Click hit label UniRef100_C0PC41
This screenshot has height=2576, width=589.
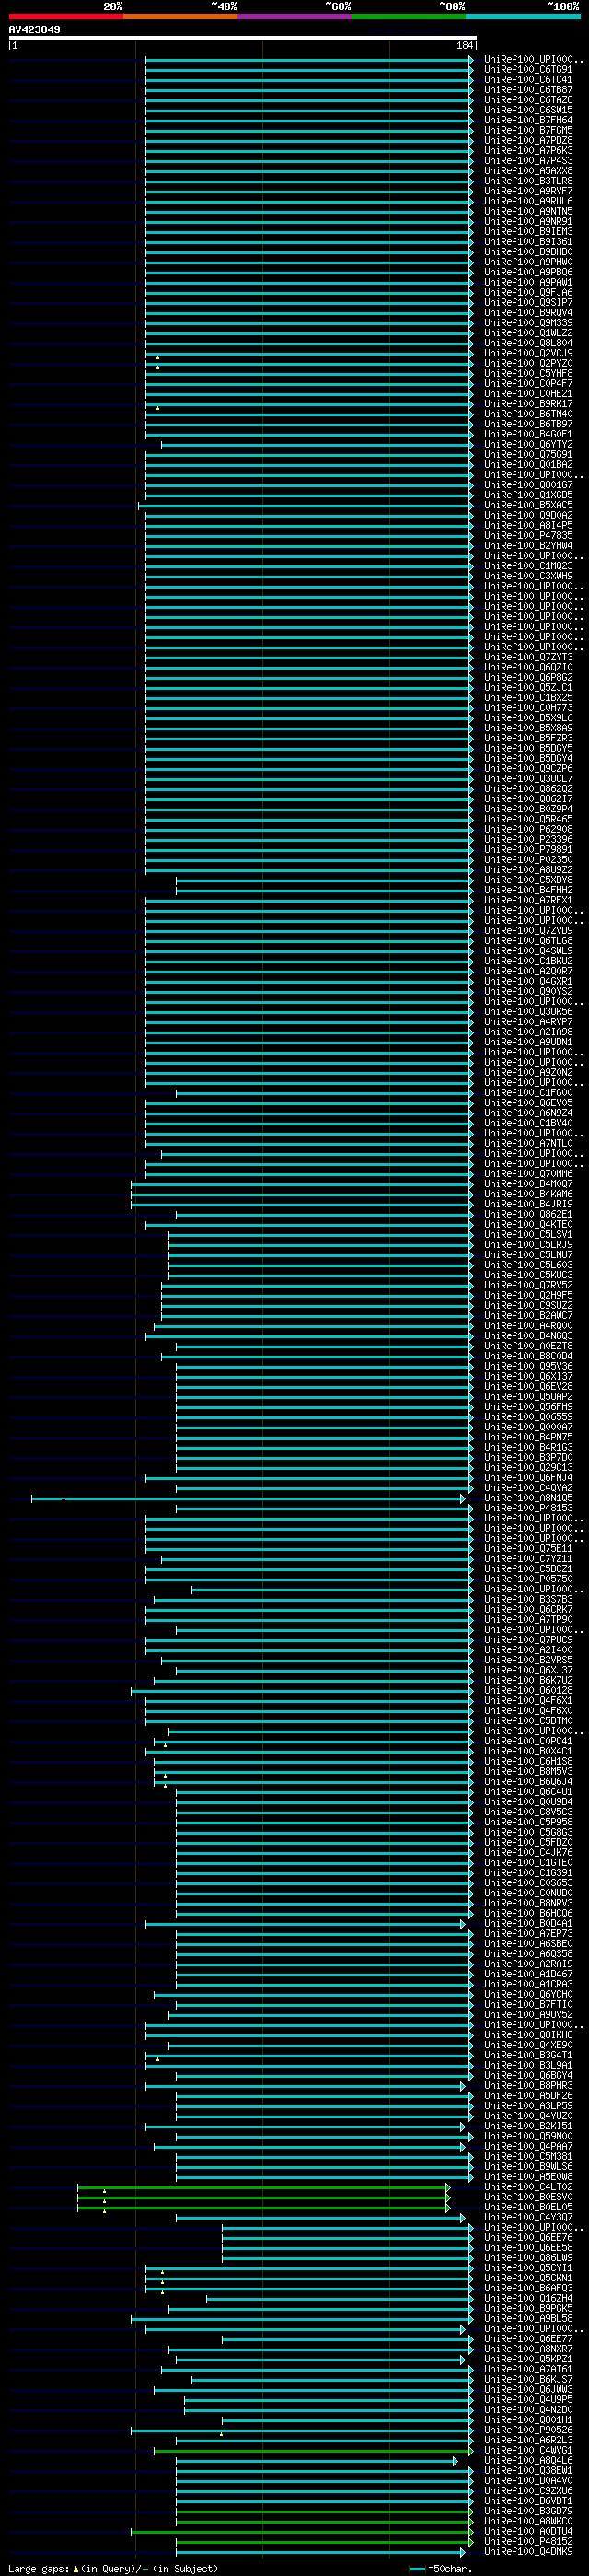tap(528, 1741)
